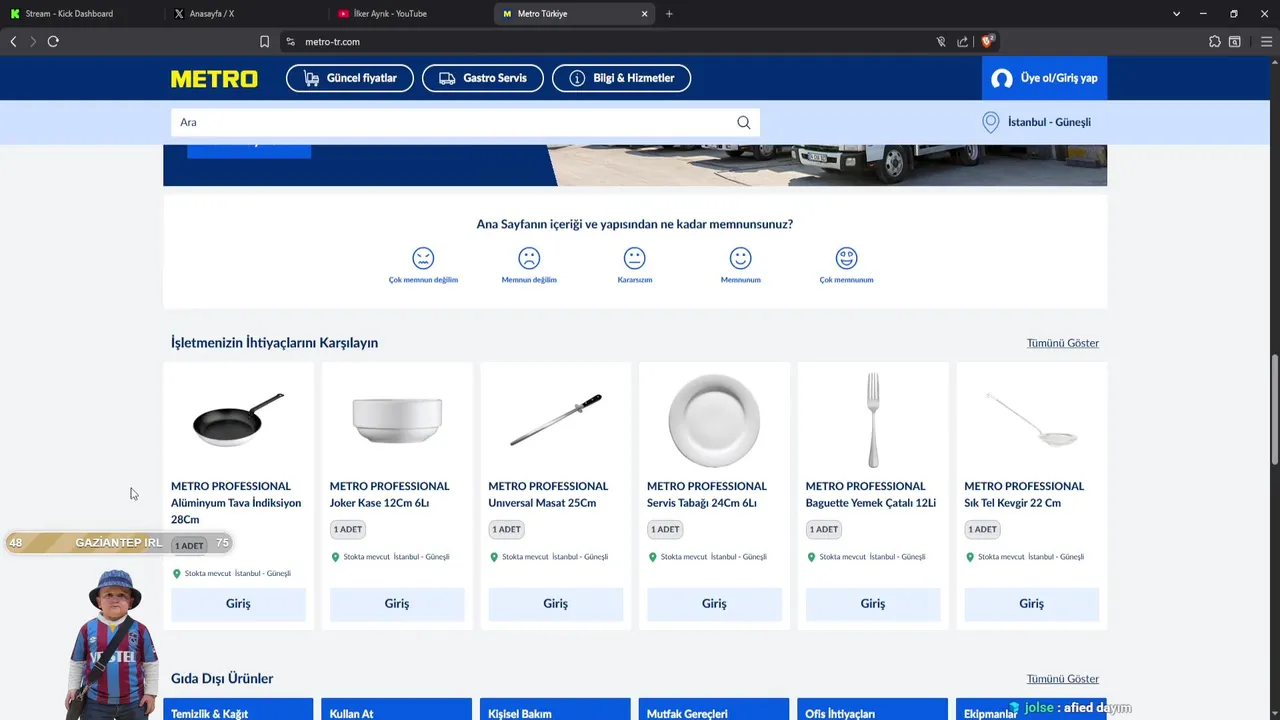This screenshot has height=720, width=1280.
Task: Open Temizlik & Kağıt category
Action: (238, 709)
